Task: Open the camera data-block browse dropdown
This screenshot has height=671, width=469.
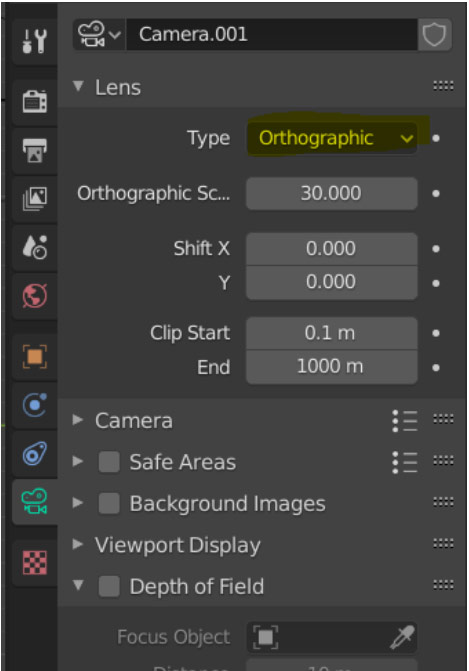Action: coord(99,34)
